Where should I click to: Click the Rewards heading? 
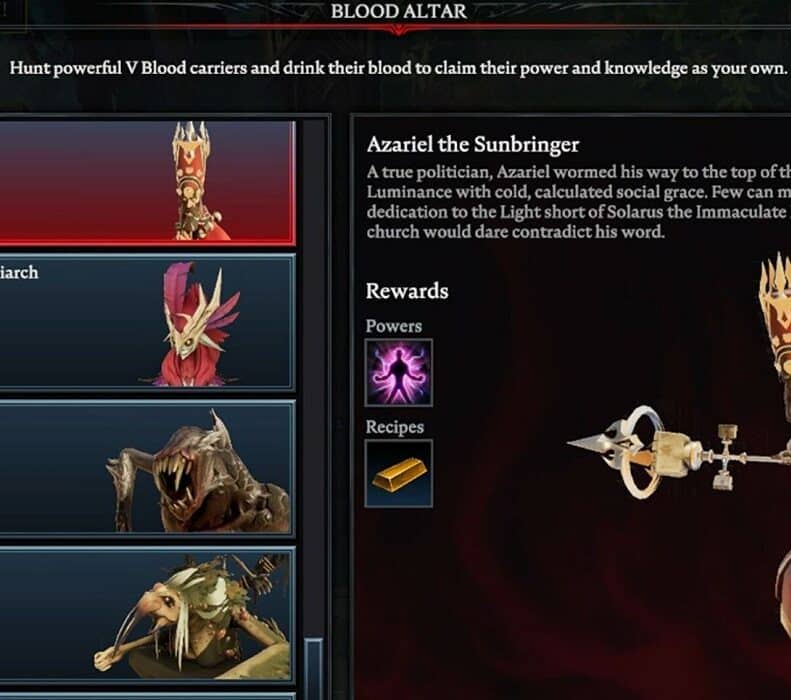407,291
